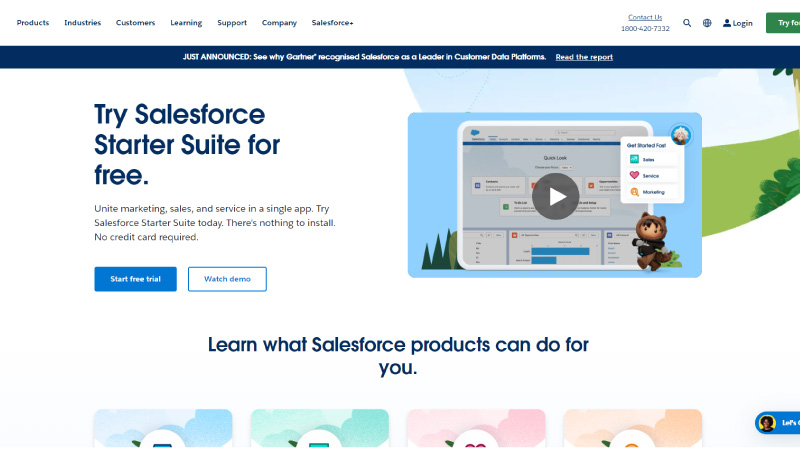Open the teal product card
The width and height of the screenshot is (800, 450).
[x=319, y=429]
